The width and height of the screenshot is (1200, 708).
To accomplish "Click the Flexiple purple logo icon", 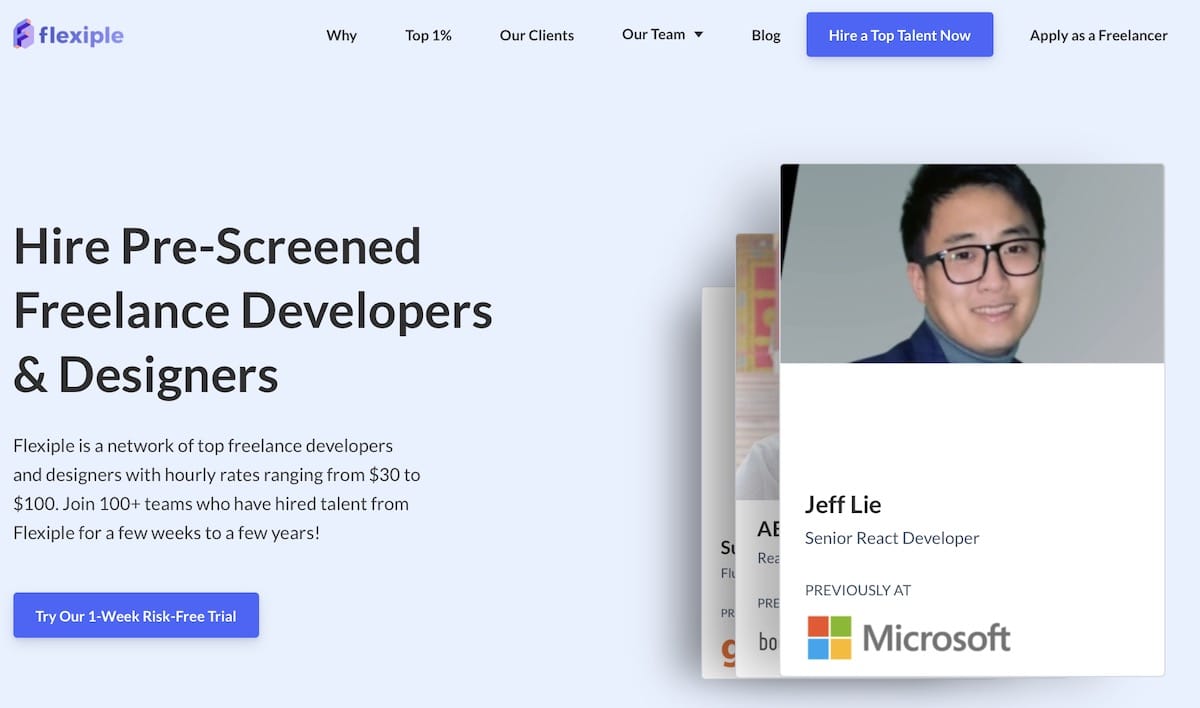I will (23, 35).
